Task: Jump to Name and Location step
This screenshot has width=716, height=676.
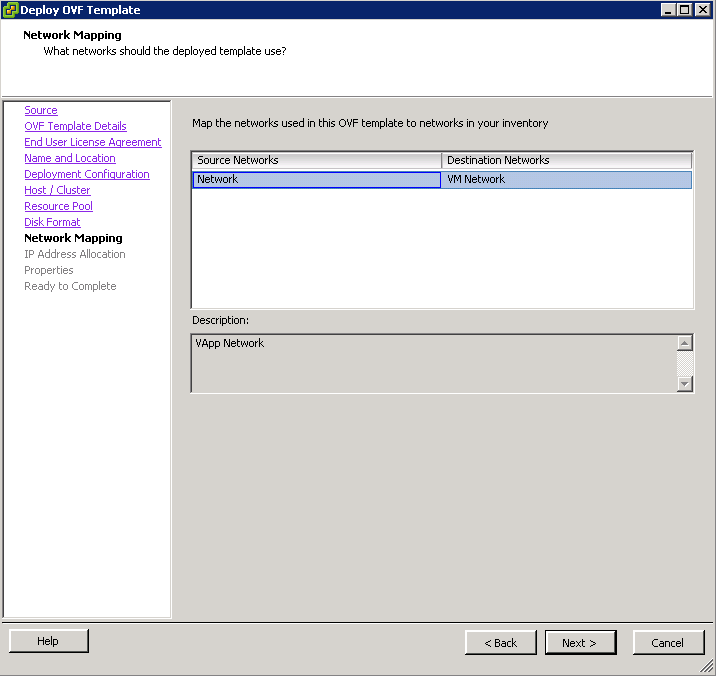Action: [x=69, y=158]
